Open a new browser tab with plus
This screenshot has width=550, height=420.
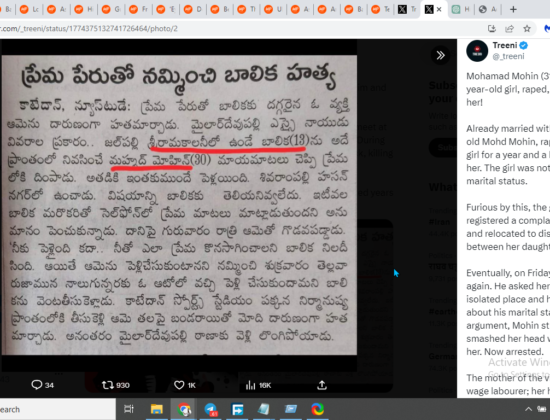(513, 9)
